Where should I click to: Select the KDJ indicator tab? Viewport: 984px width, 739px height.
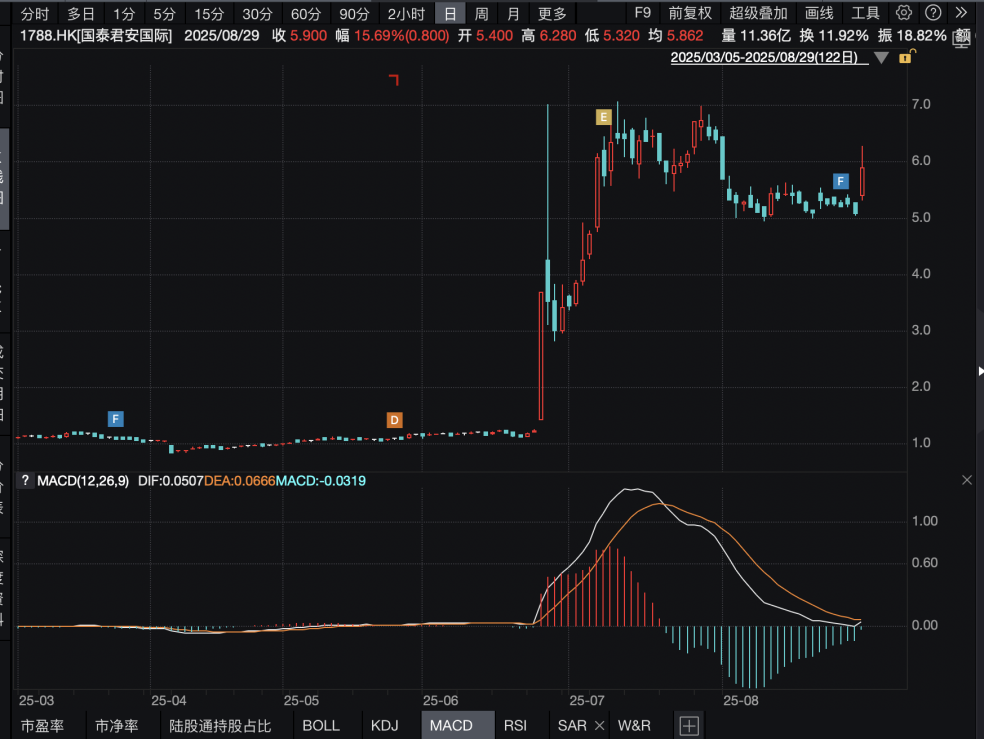(x=385, y=726)
